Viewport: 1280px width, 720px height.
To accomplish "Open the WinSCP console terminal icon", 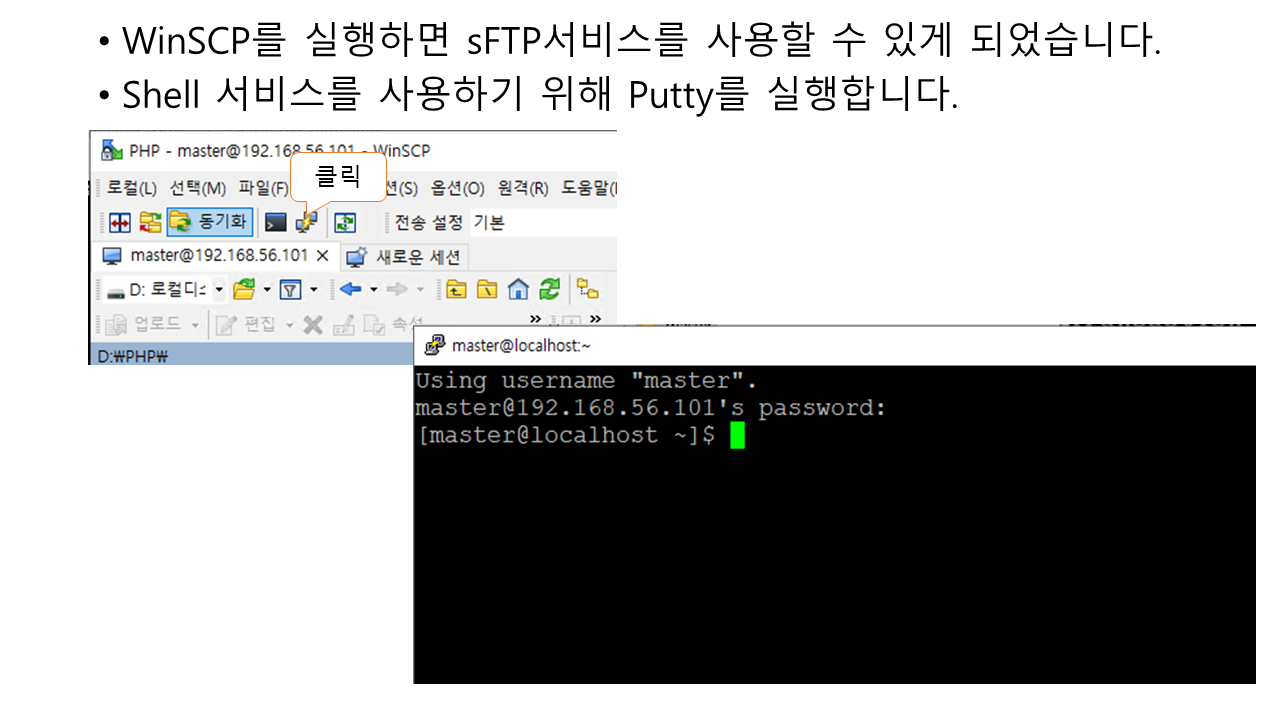I will [275, 222].
